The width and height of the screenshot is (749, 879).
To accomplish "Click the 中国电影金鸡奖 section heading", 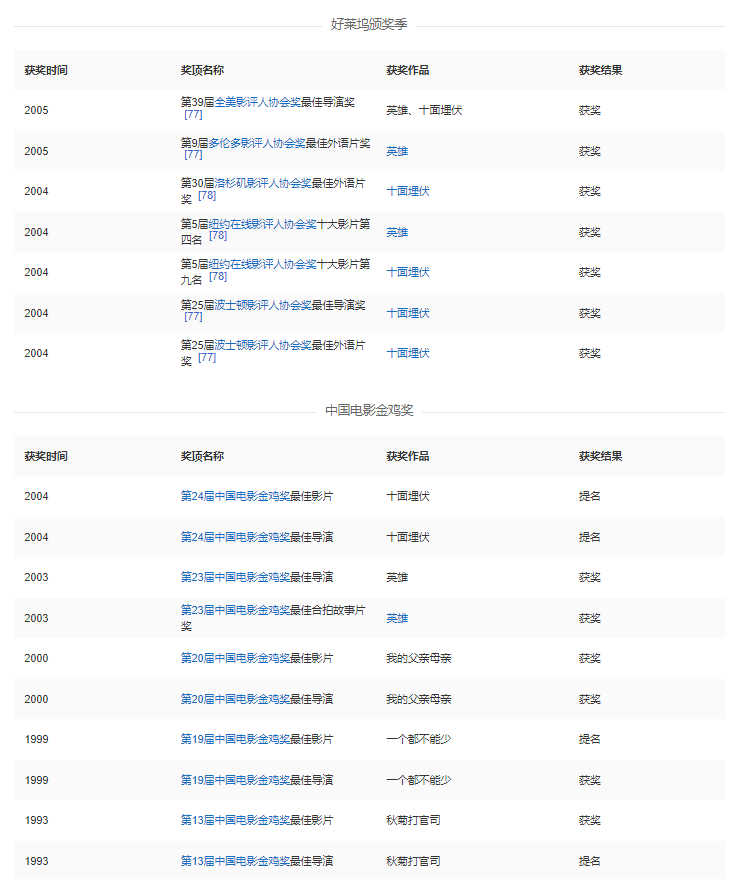I will click(x=369, y=411).
